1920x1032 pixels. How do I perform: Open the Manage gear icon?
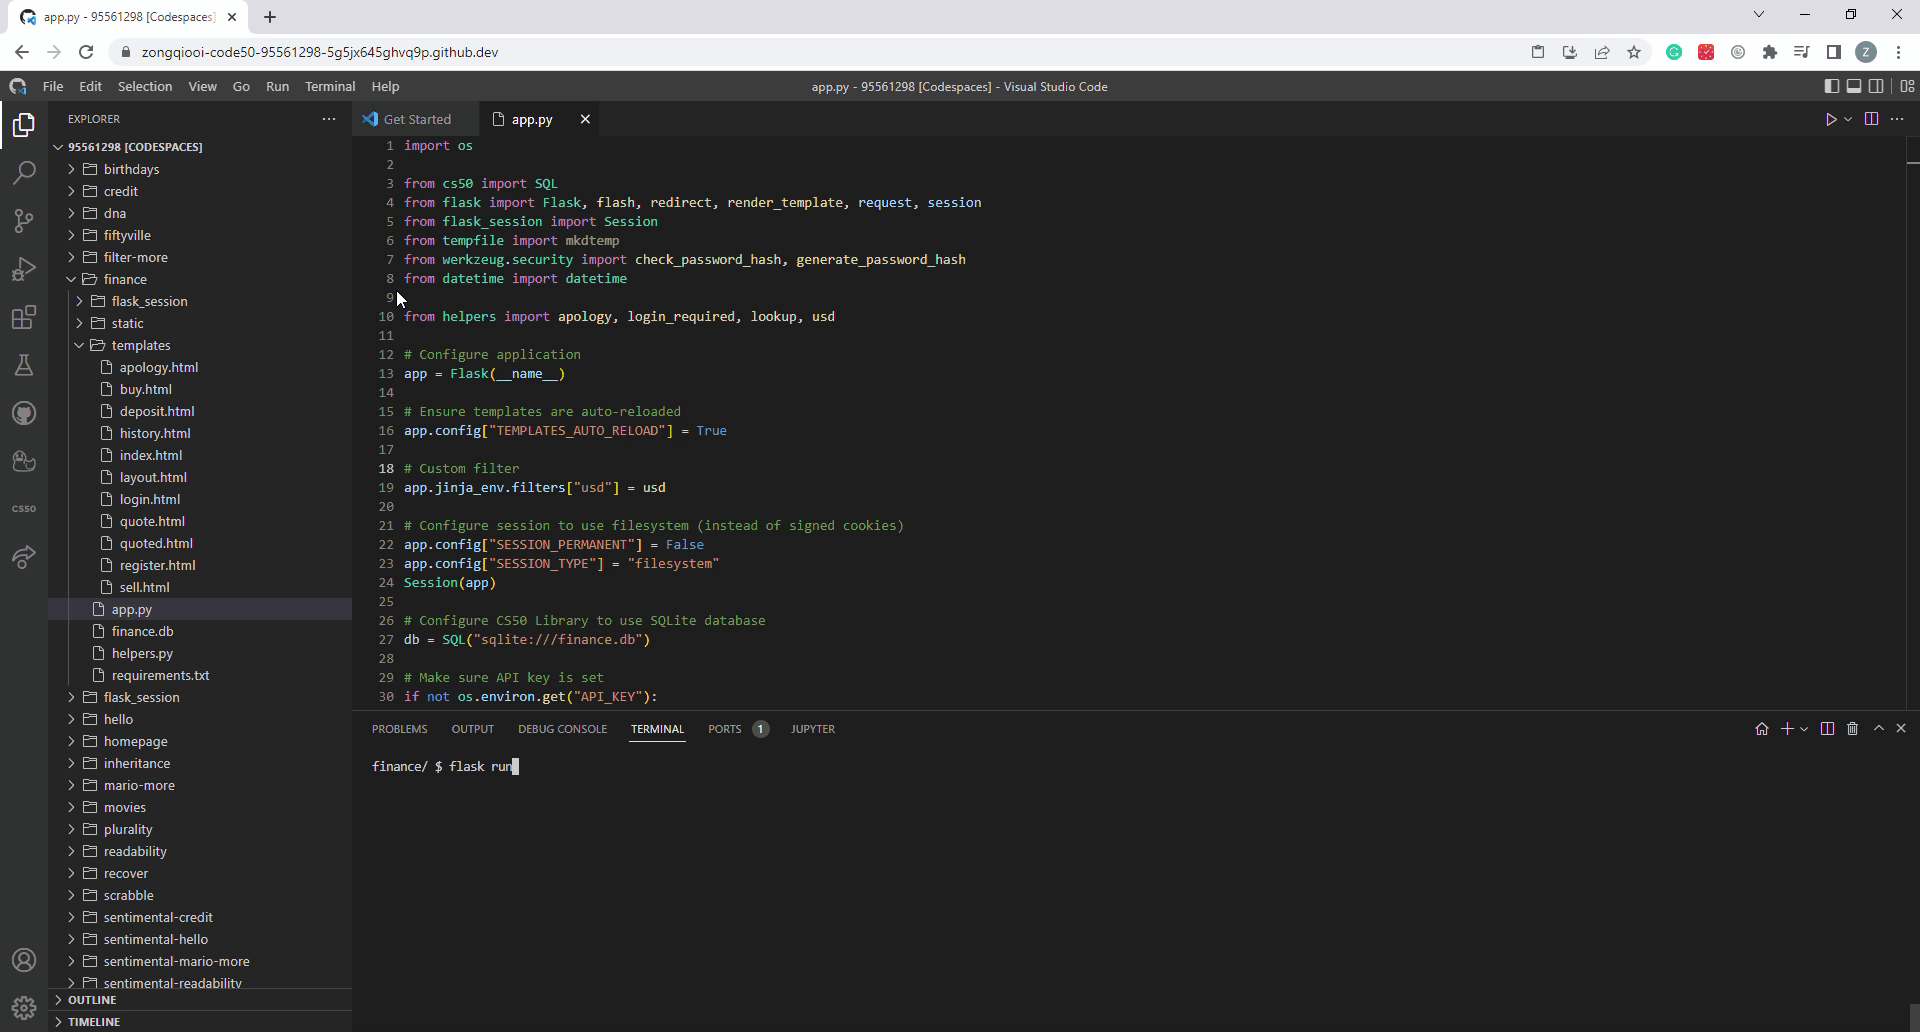point(24,1008)
